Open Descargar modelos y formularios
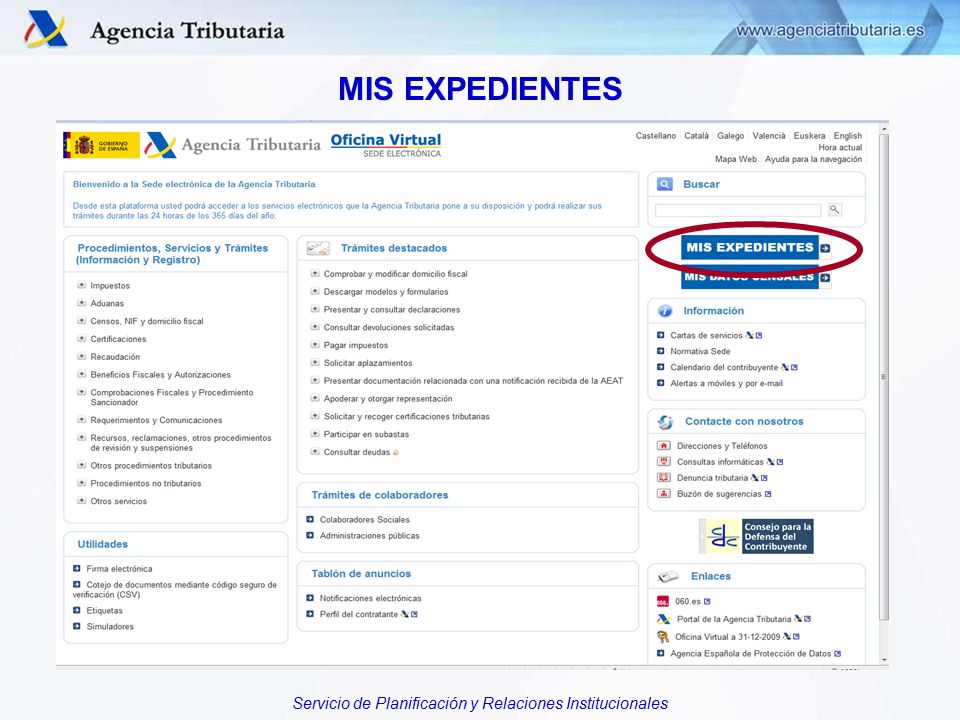Screen dimensions: 960x720 (386, 291)
